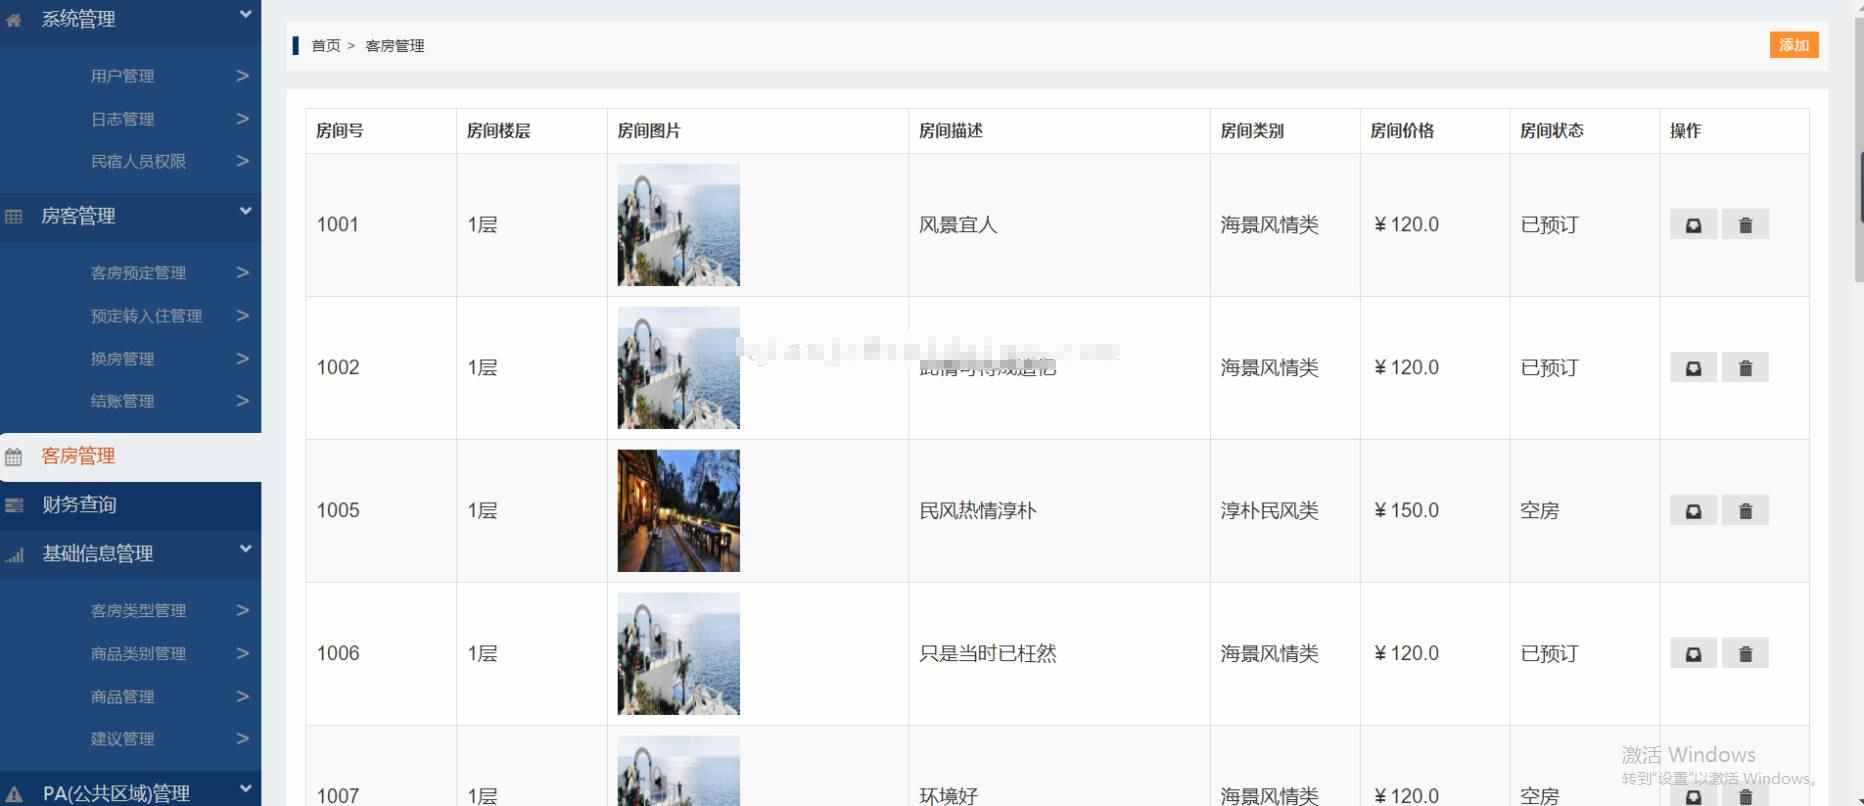Click the 首页 breadcrumb link
The width and height of the screenshot is (1864, 806).
(x=326, y=46)
